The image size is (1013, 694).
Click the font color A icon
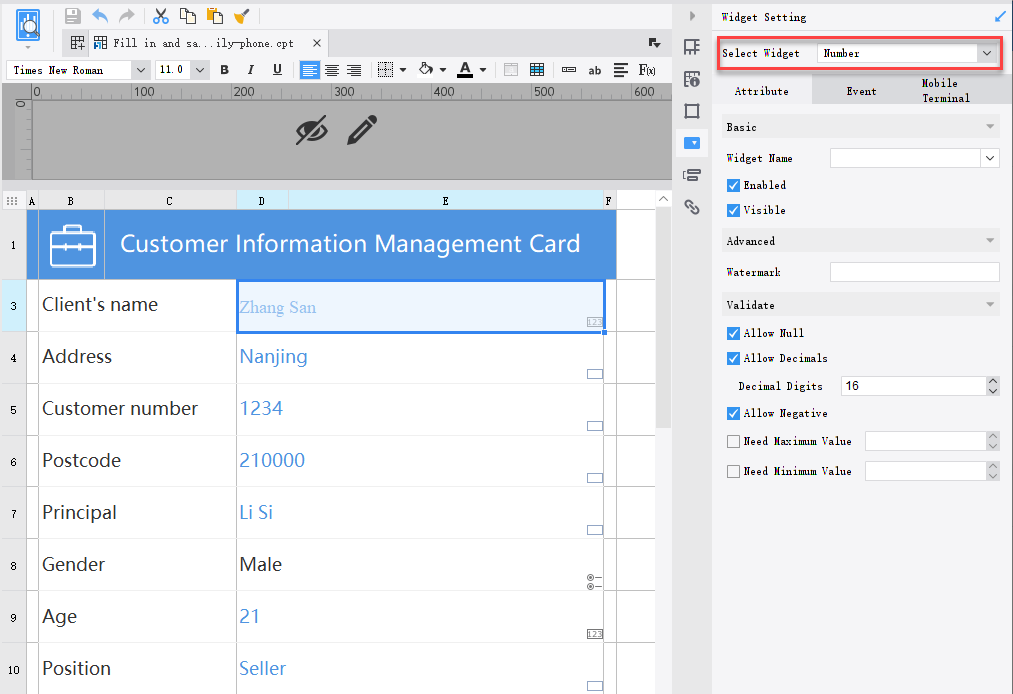(465, 69)
